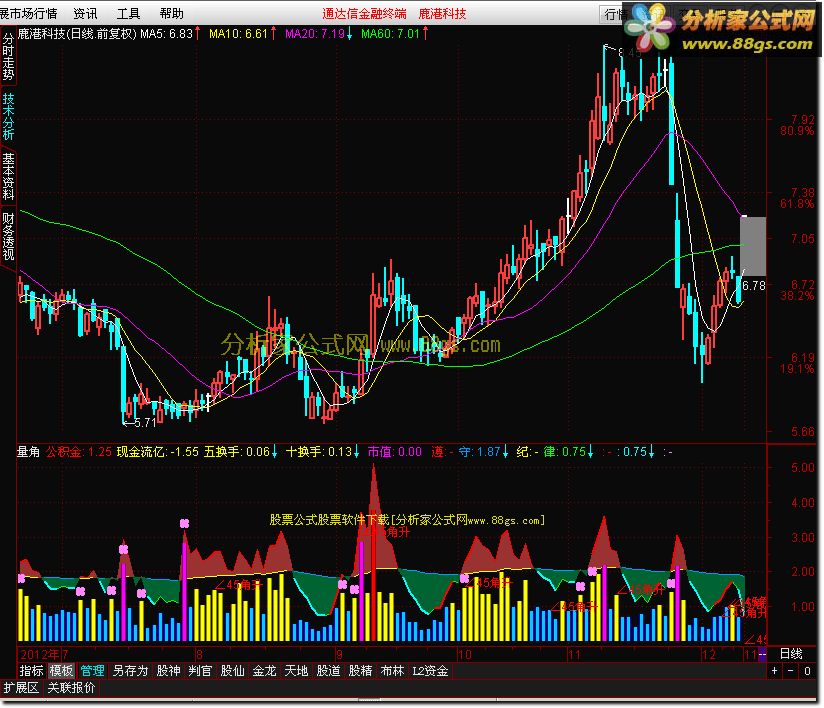The image size is (824, 708).
Task: Click the 0 reset button at bottom right
Action: (x=807, y=671)
